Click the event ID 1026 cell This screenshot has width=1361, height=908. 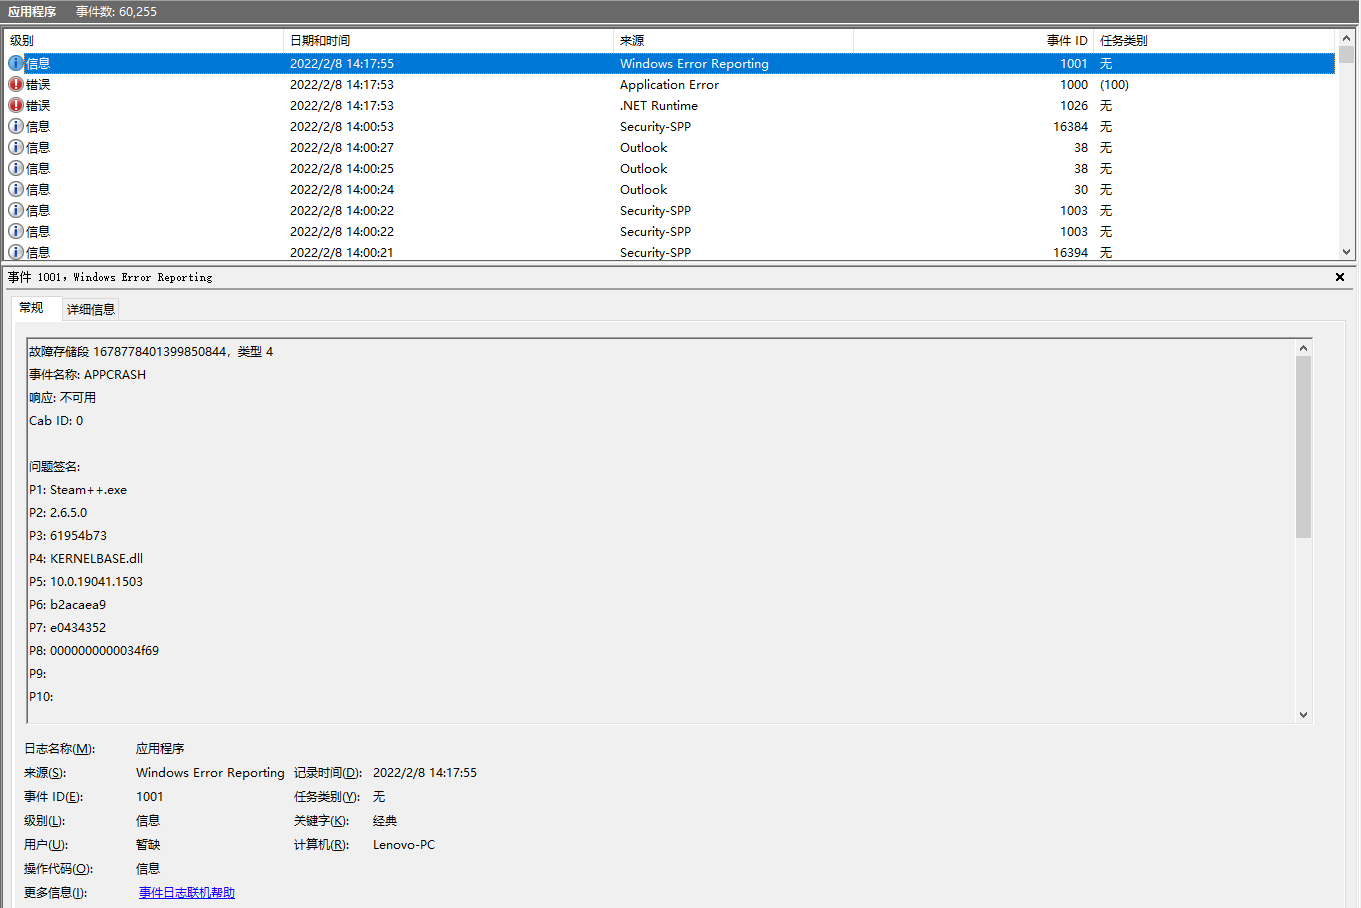[1074, 106]
